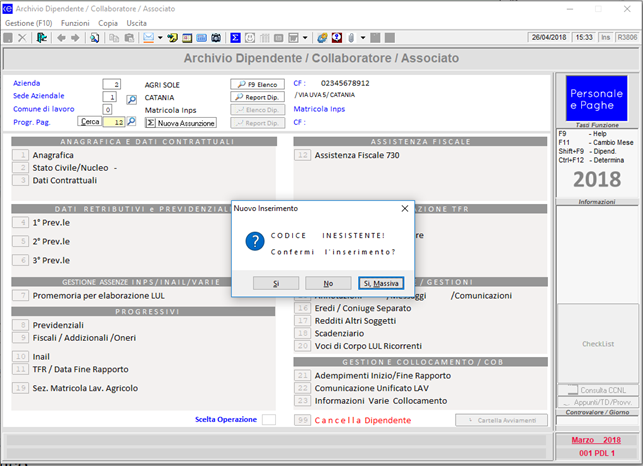Click the exit door toolbar icon
The image size is (643, 466).
[41, 38]
